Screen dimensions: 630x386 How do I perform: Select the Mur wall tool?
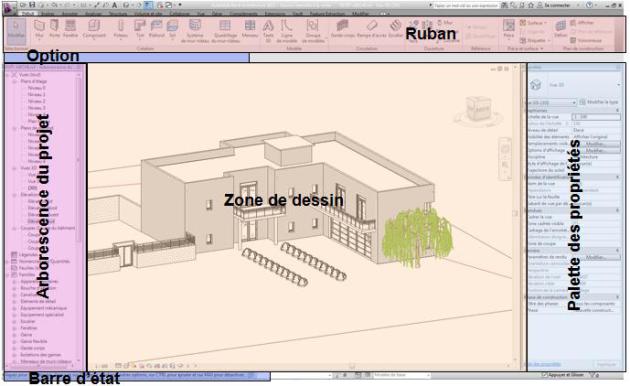coord(39,29)
